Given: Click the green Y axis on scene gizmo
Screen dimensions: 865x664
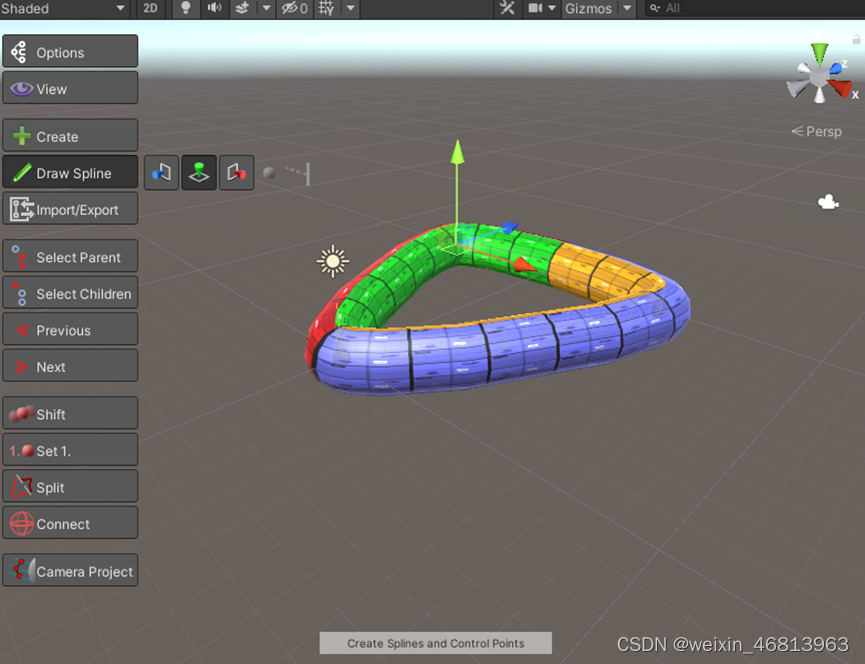Looking at the screenshot, I should pos(820,50).
